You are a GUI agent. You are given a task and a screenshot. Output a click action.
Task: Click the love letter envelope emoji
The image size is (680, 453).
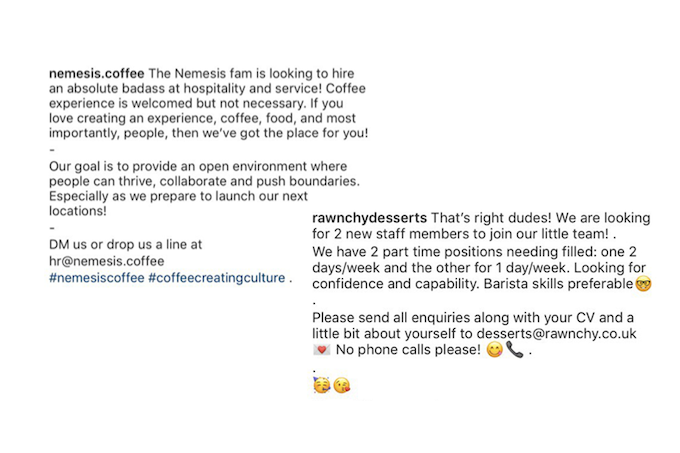coord(321,349)
